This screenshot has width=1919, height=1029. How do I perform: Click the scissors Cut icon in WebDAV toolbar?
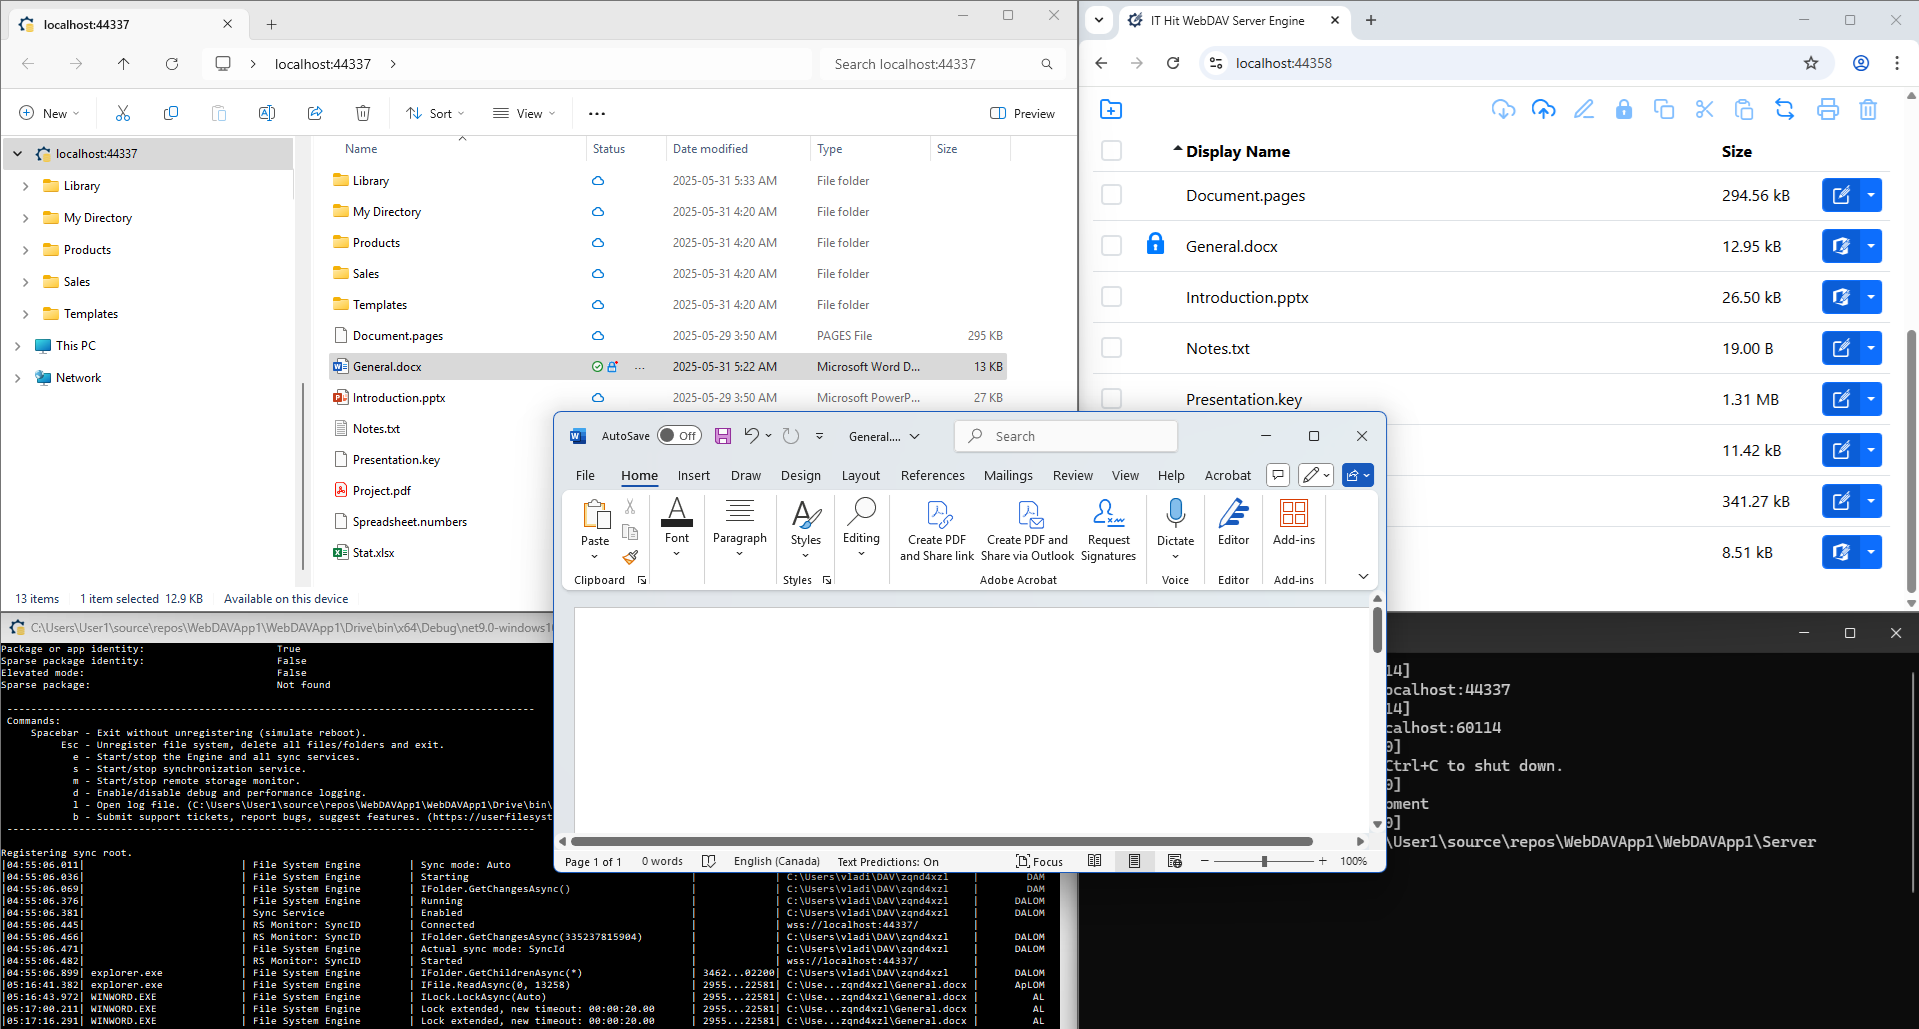(1705, 109)
